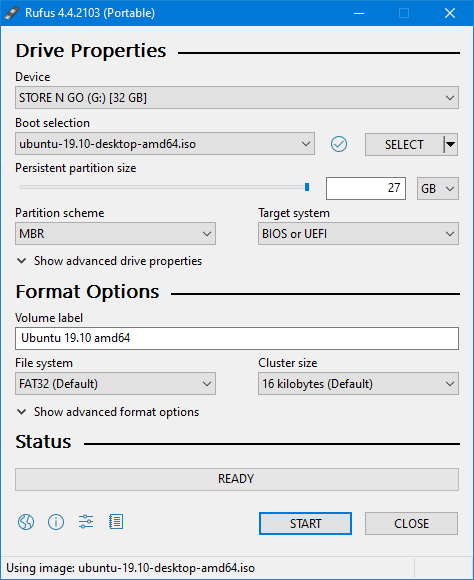Click the checksum checkmark icon
Image resolution: width=474 pixels, height=580 pixels.
coord(339,144)
